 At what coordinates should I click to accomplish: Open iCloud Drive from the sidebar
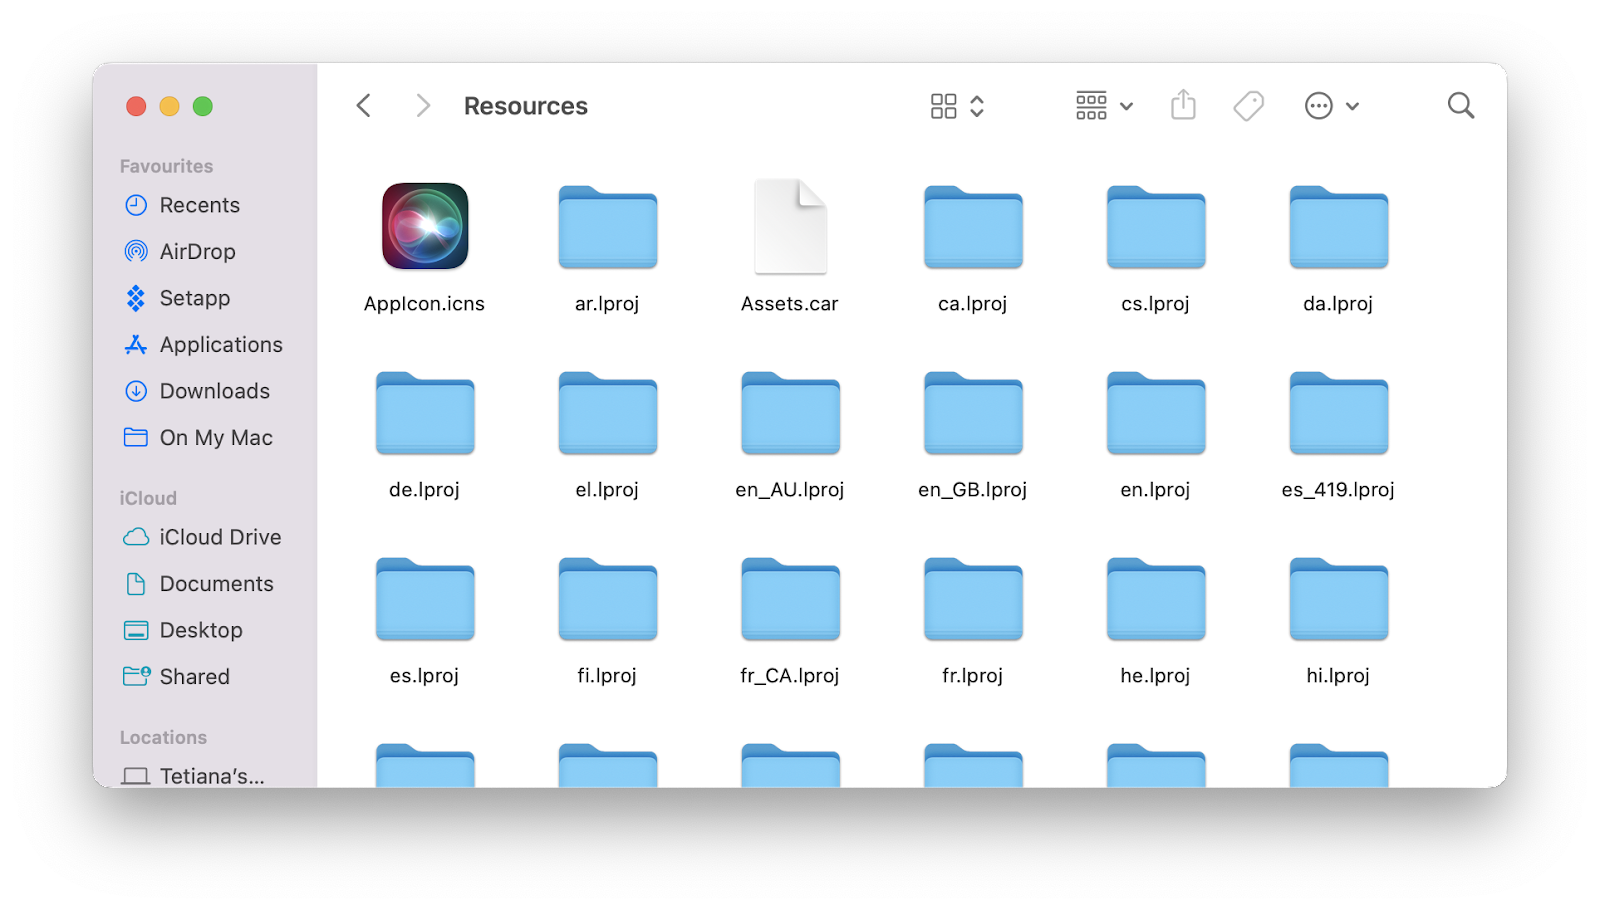point(220,537)
